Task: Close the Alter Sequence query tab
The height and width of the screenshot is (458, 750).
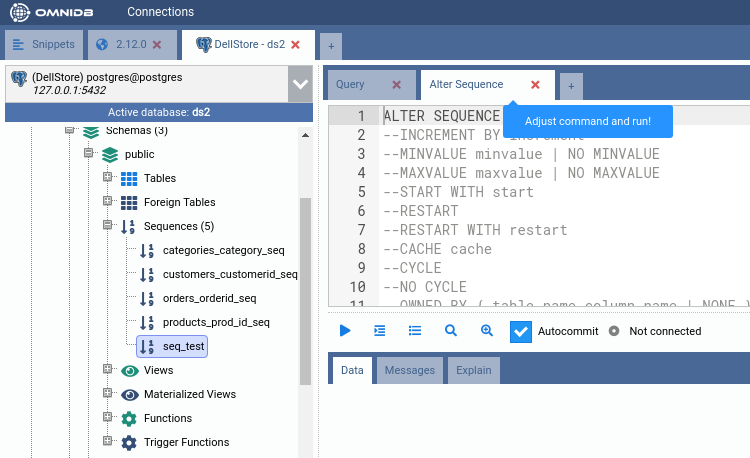Action: point(535,85)
